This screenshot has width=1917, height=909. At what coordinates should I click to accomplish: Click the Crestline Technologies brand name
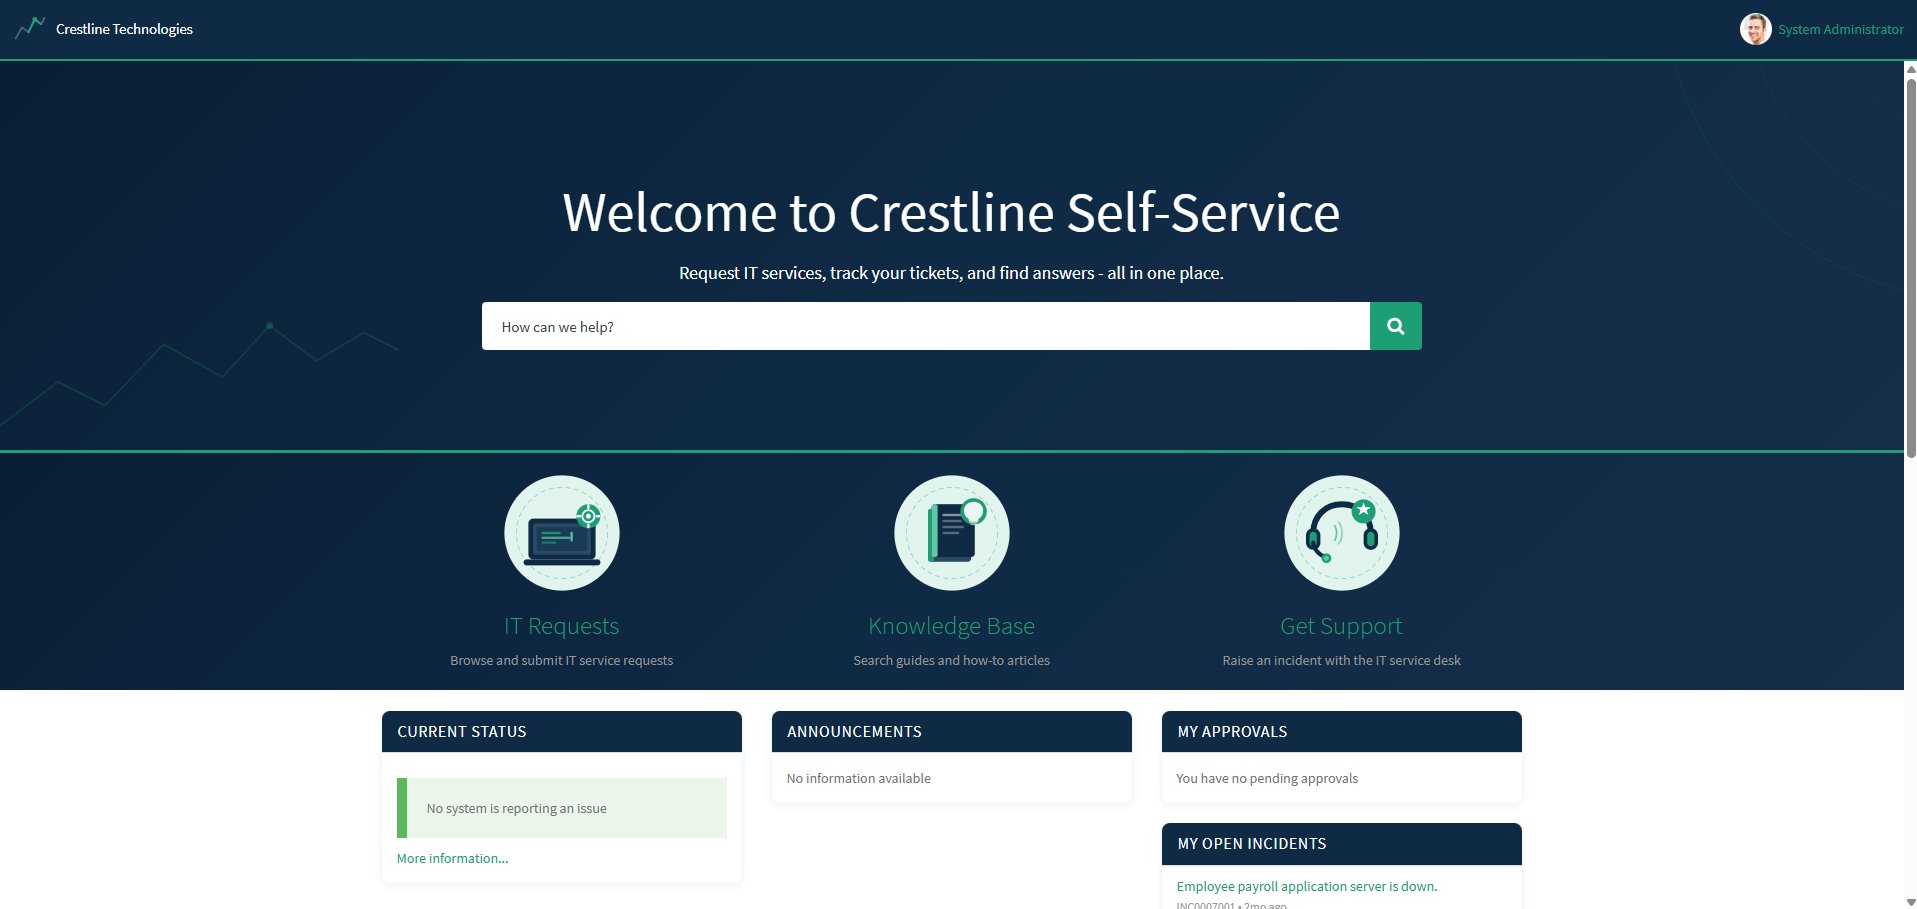coord(124,29)
